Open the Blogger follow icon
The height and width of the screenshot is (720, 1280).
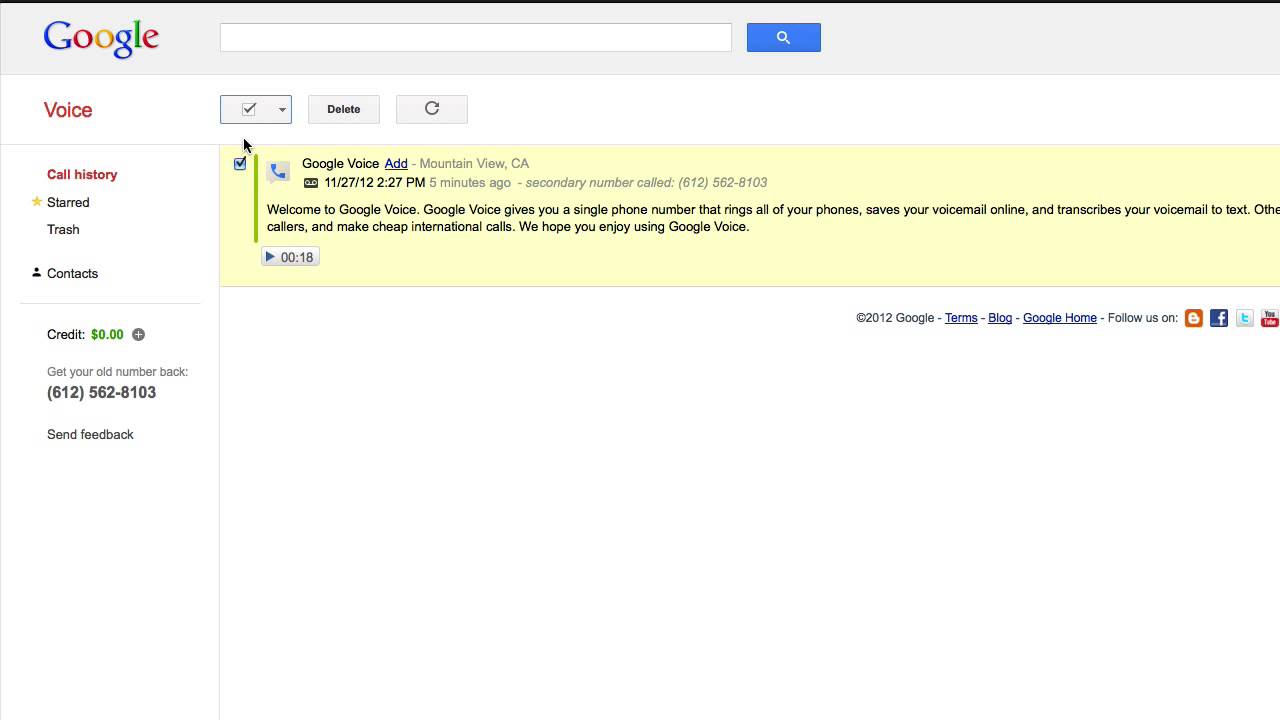point(1194,318)
